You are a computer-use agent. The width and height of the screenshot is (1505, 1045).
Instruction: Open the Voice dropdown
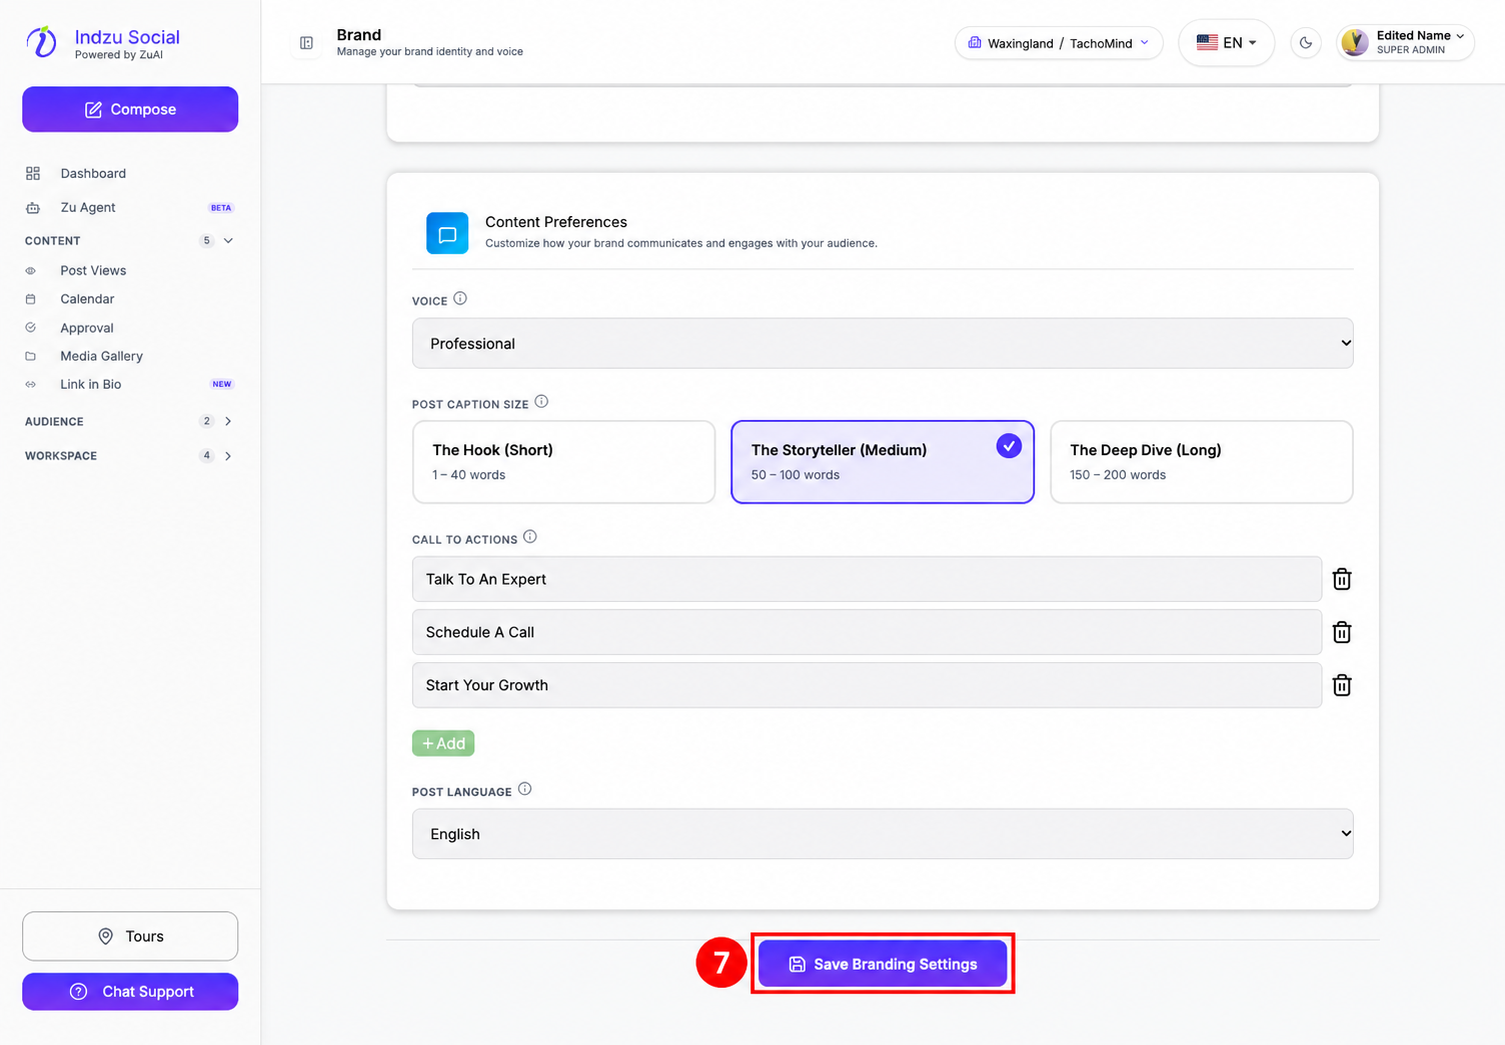883,343
